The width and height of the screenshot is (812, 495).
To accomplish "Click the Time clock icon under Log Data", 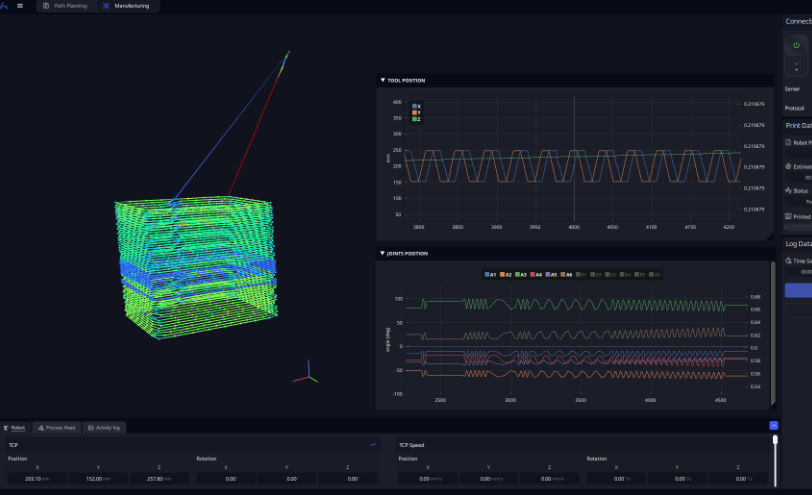I will coord(789,260).
